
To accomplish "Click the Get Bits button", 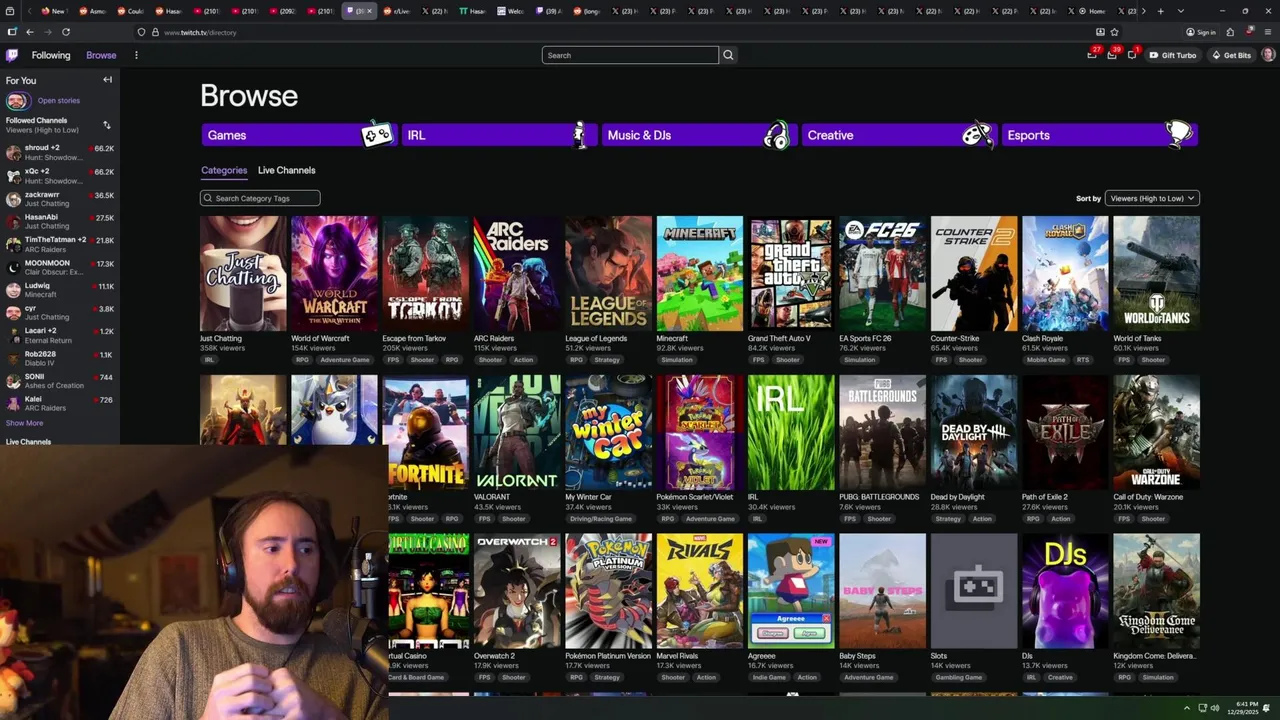I will pos(1231,55).
